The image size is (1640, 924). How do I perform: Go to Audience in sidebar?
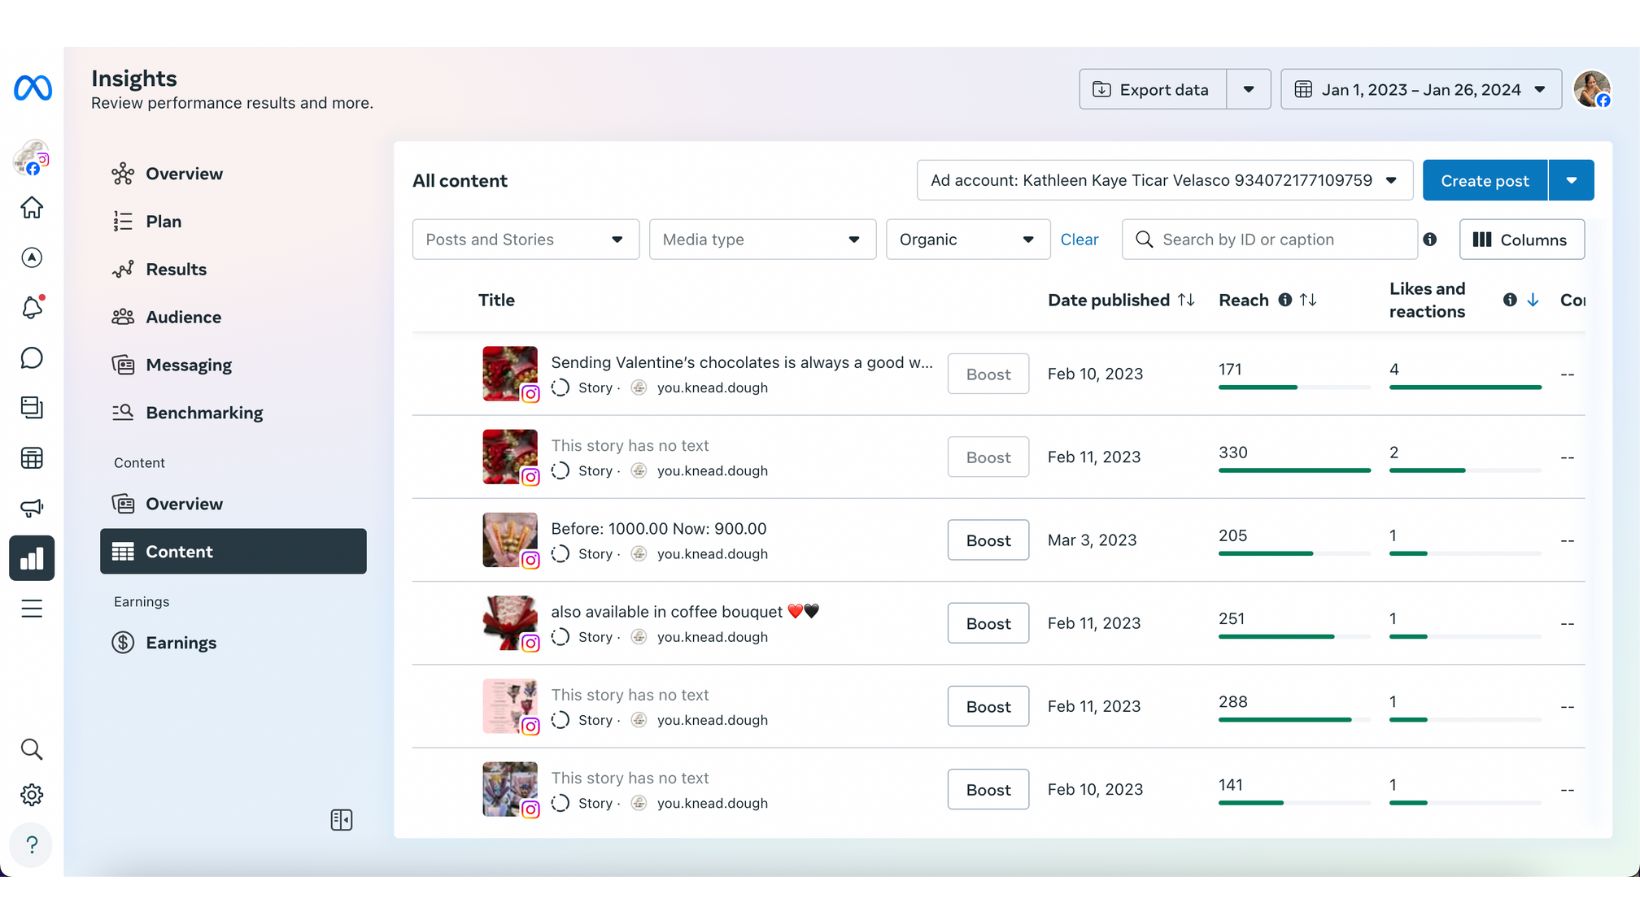[x=183, y=317]
